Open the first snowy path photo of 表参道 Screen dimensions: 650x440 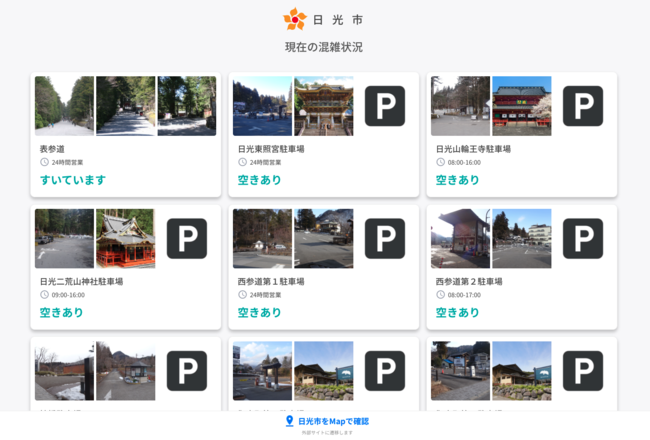[64, 106]
